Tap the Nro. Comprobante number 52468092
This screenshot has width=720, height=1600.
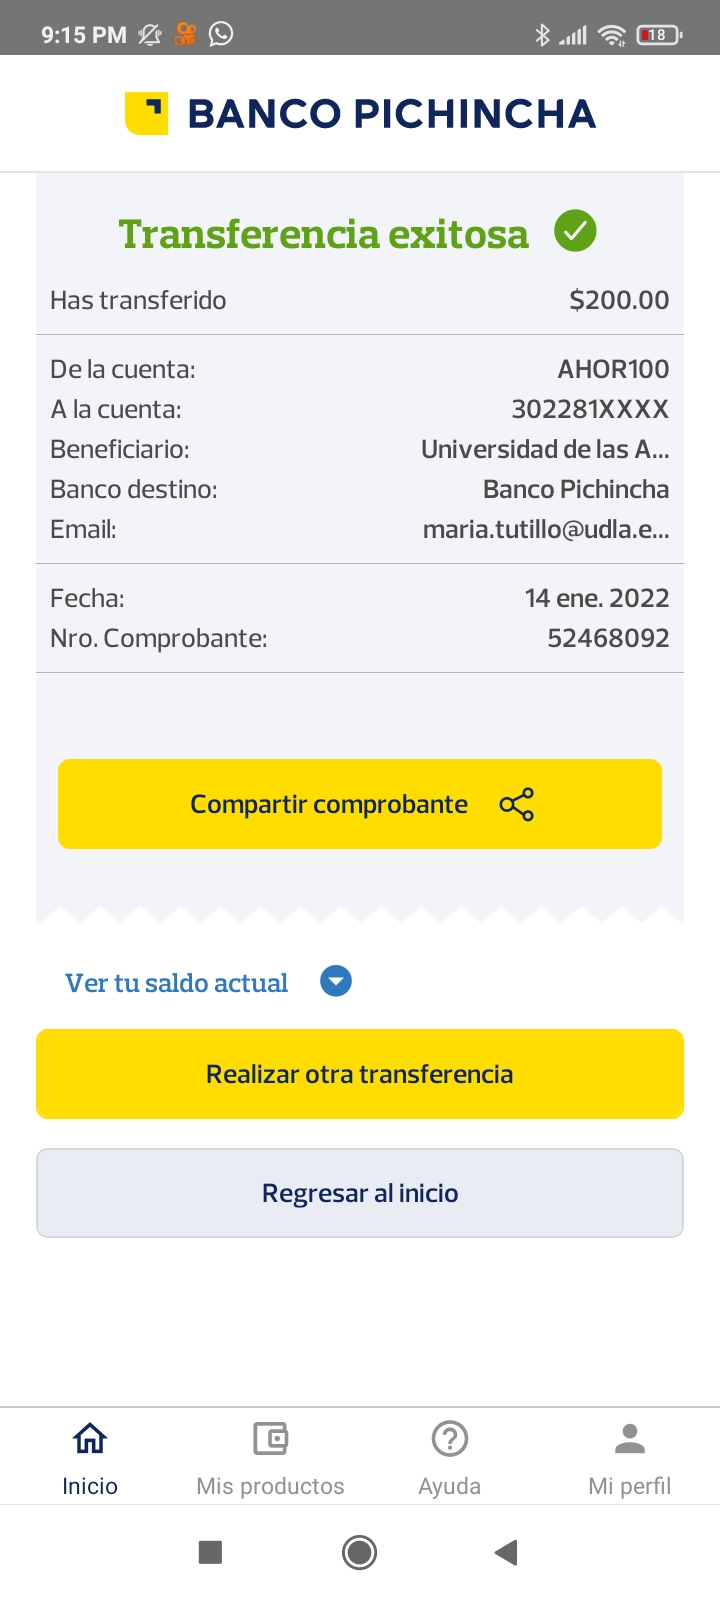coord(608,638)
